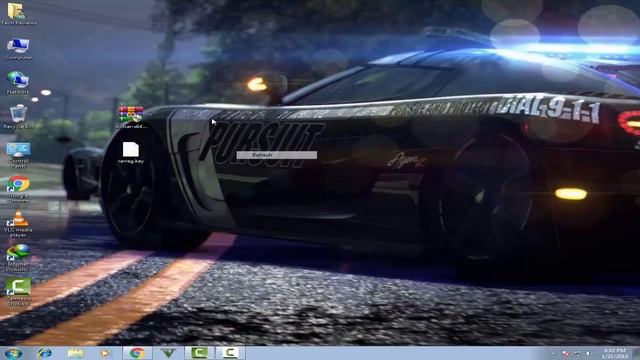The width and height of the screenshot is (640, 360).
Task: Switch to the green Camtasia taskbar button
Action: click(199, 353)
